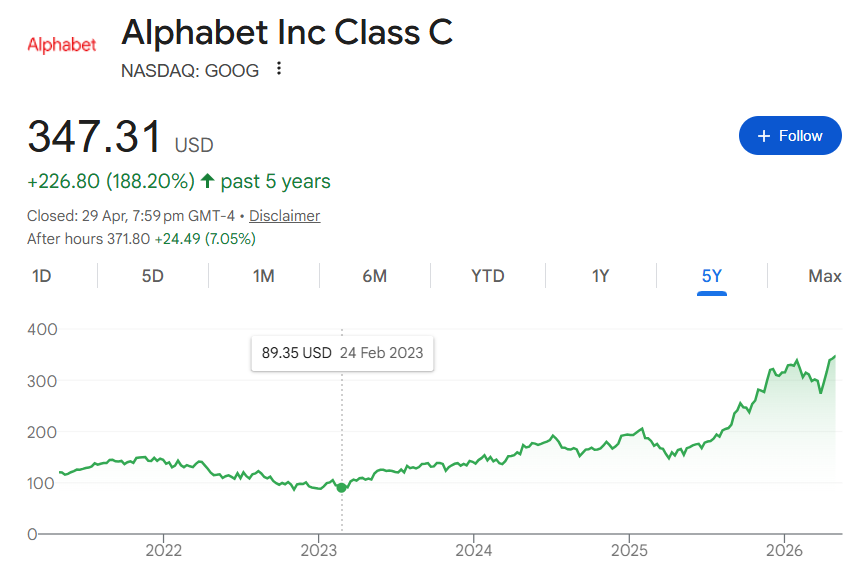The image size is (861, 569).
Task: Switch to the 1M chart range
Action: [264, 276]
